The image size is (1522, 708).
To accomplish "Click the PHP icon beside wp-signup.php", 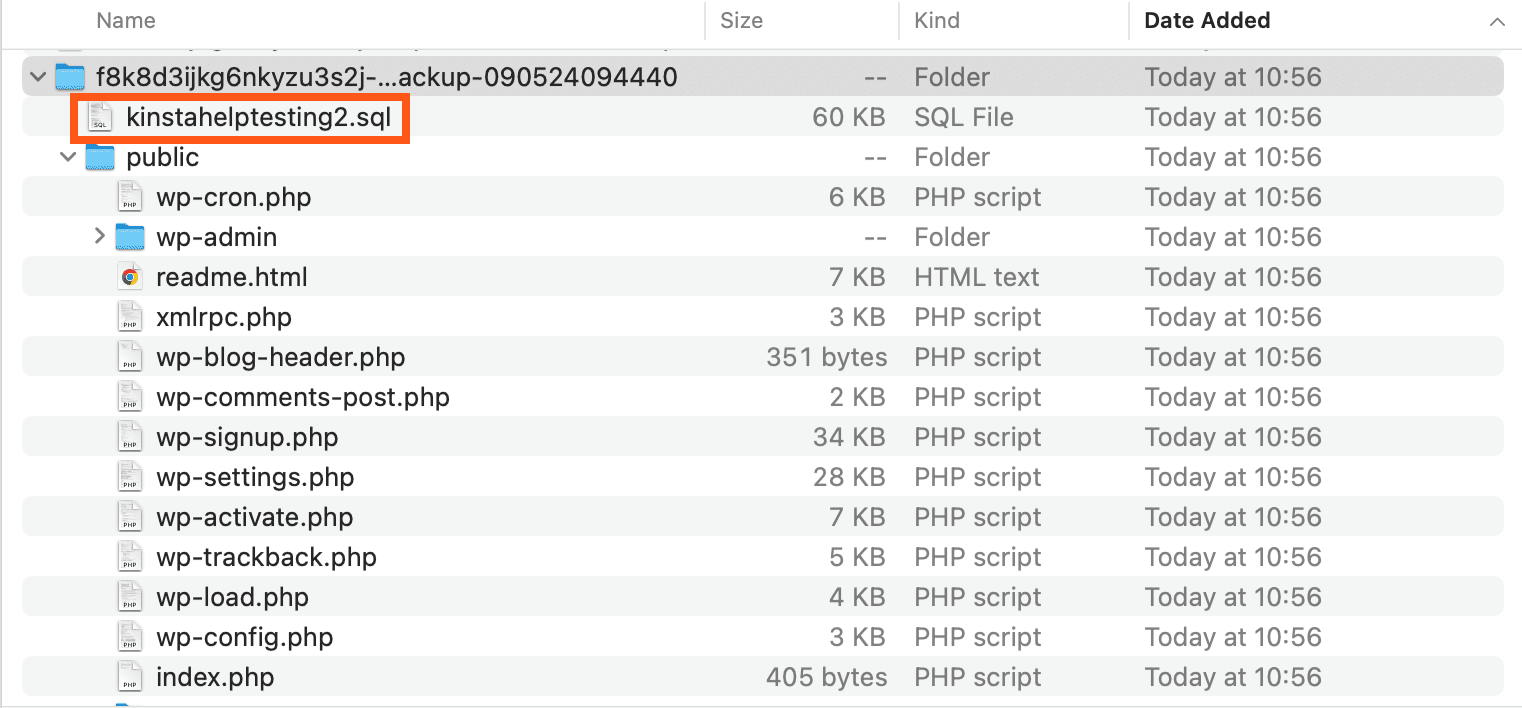I will (130, 436).
